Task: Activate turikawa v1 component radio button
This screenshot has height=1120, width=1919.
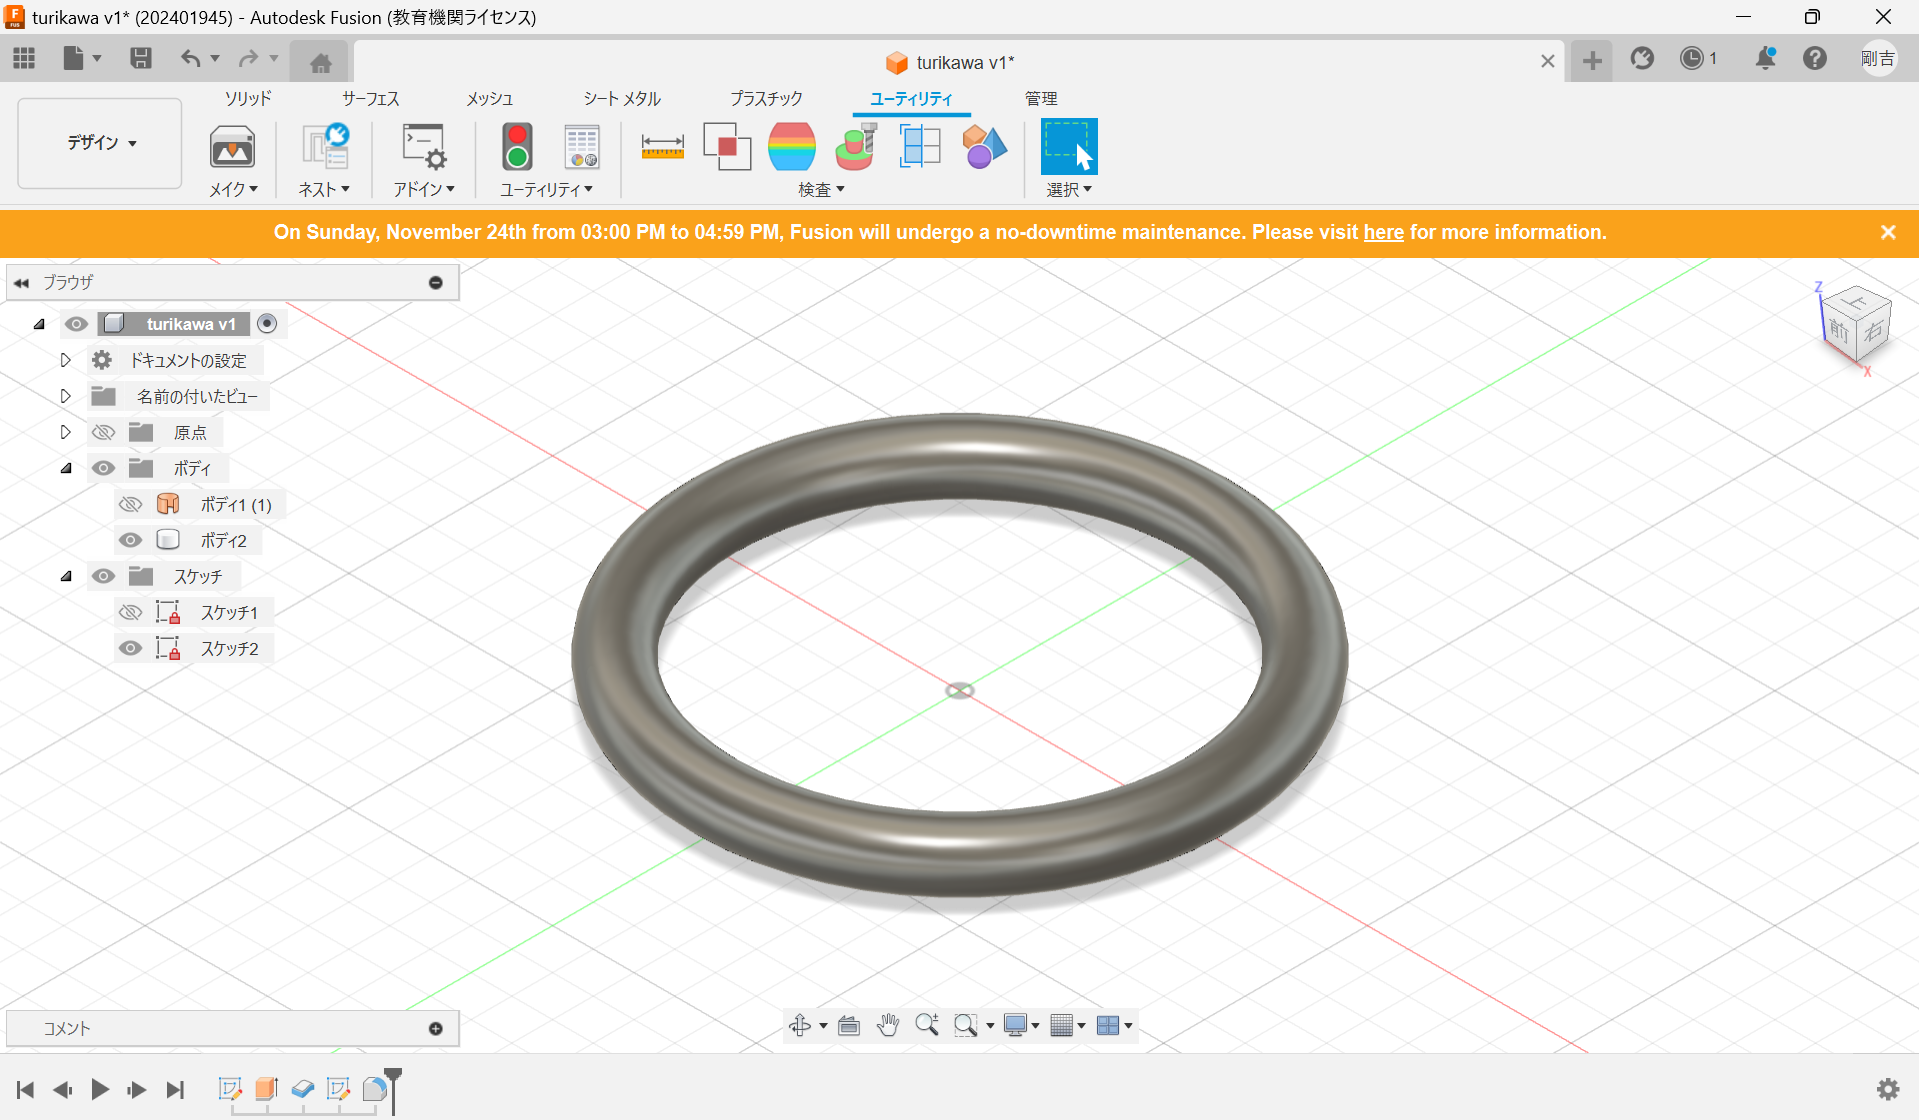Action: pyautogui.click(x=267, y=323)
